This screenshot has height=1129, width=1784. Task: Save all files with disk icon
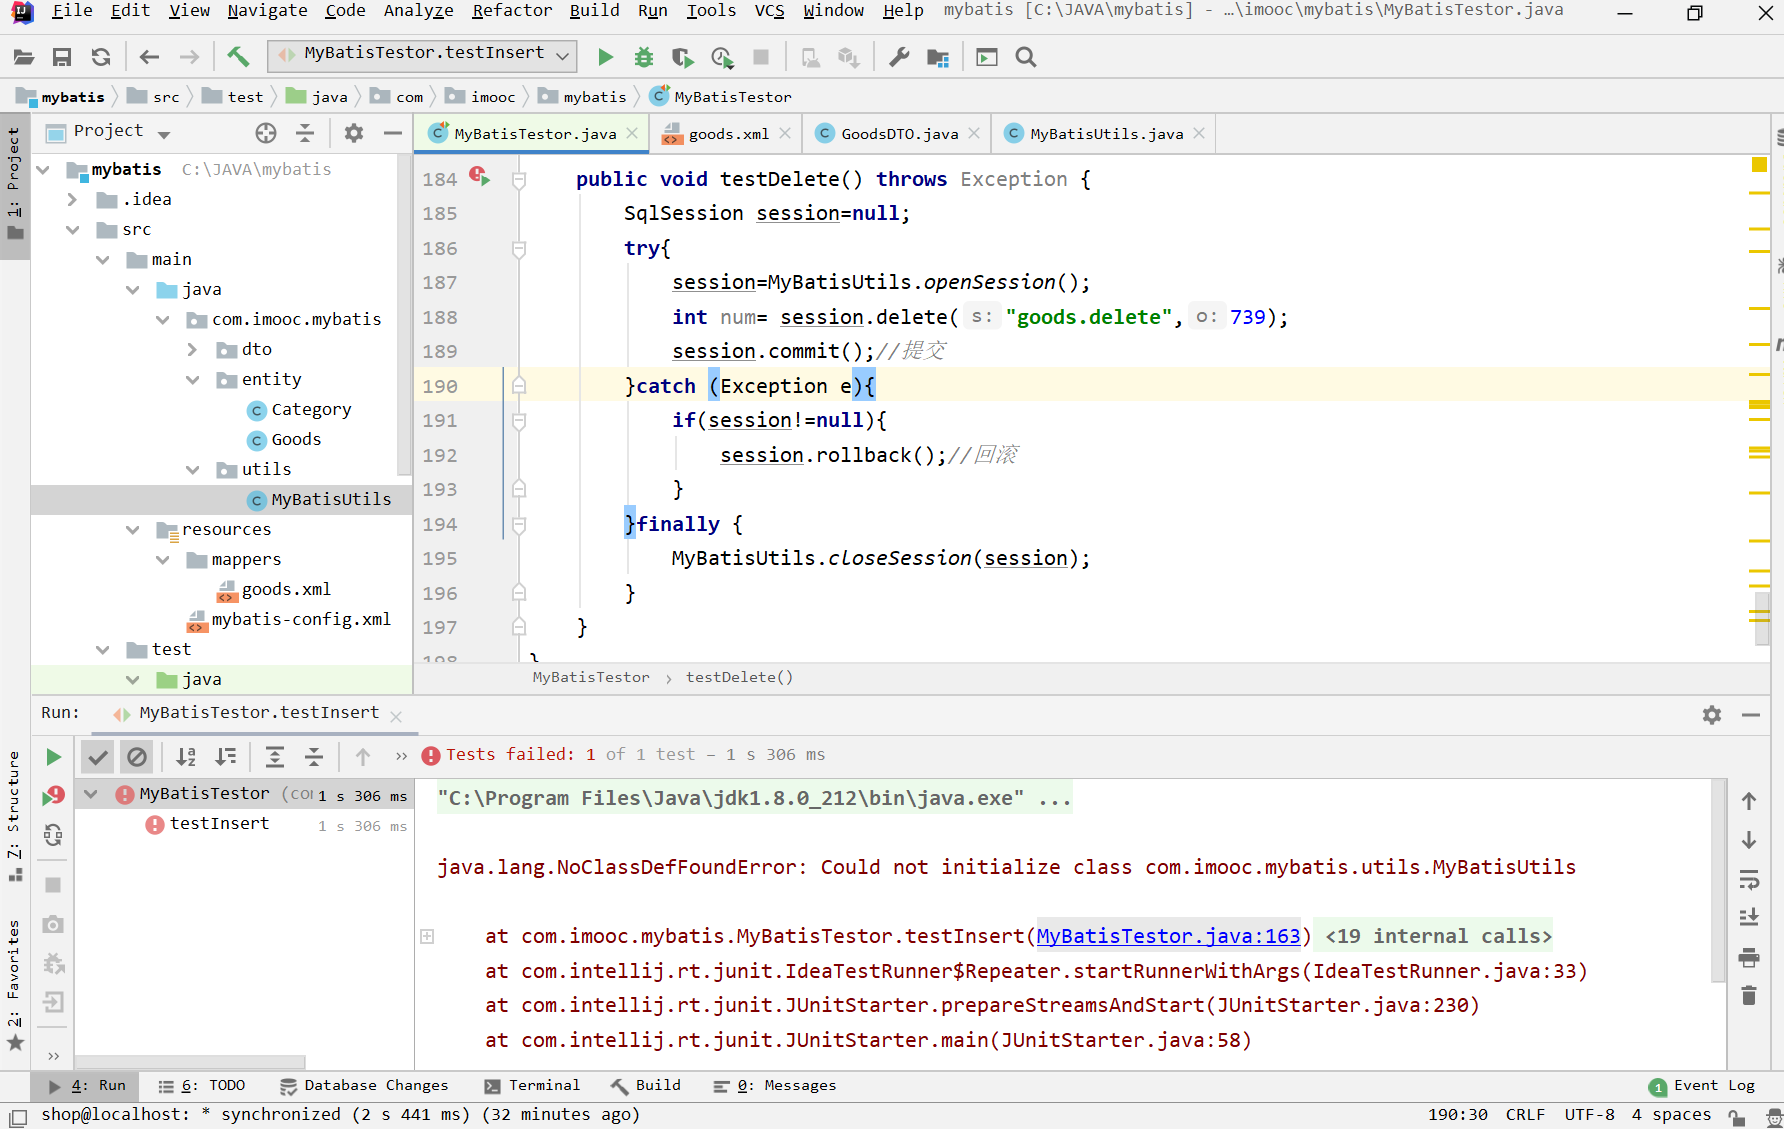[x=62, y=57]
